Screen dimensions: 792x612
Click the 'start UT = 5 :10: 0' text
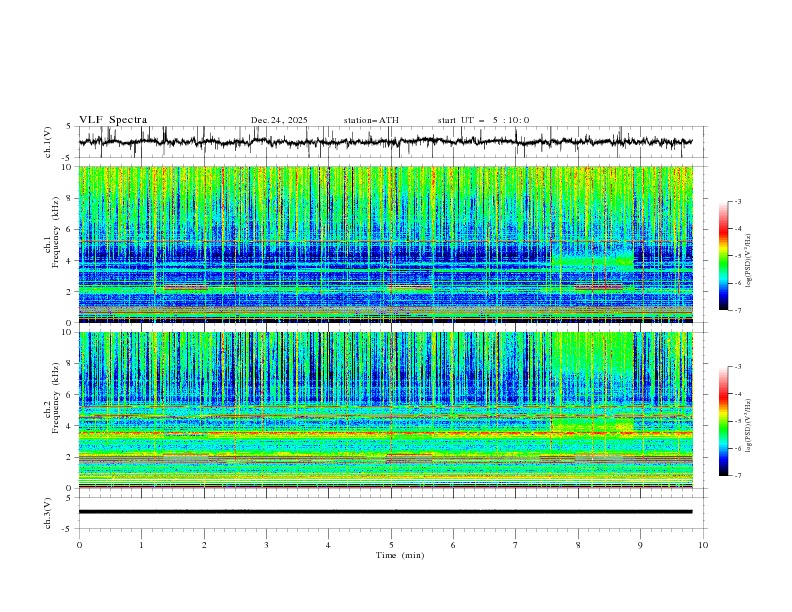click(x=483, y=120)
